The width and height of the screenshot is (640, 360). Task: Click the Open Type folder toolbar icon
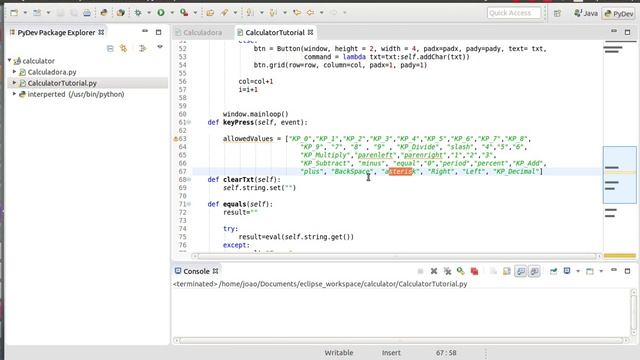pos(210,13)
